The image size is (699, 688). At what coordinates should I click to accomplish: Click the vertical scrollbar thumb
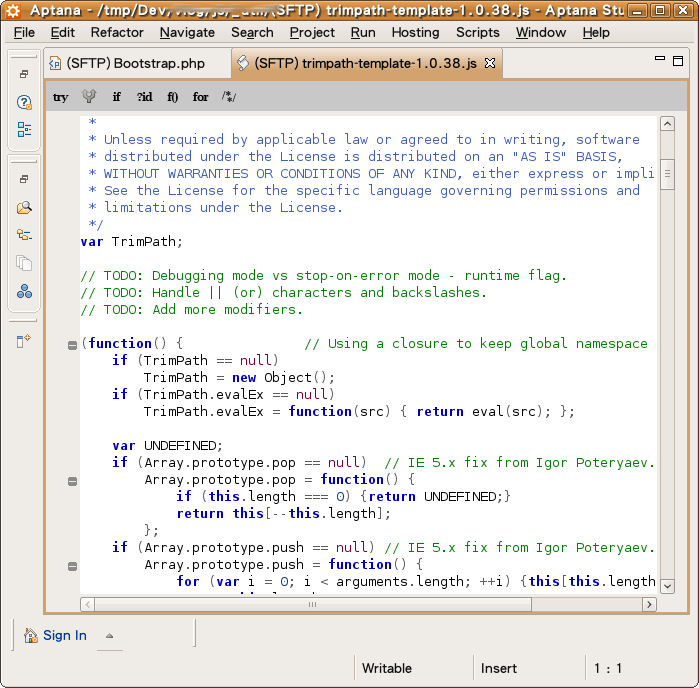tap(667, 174)
